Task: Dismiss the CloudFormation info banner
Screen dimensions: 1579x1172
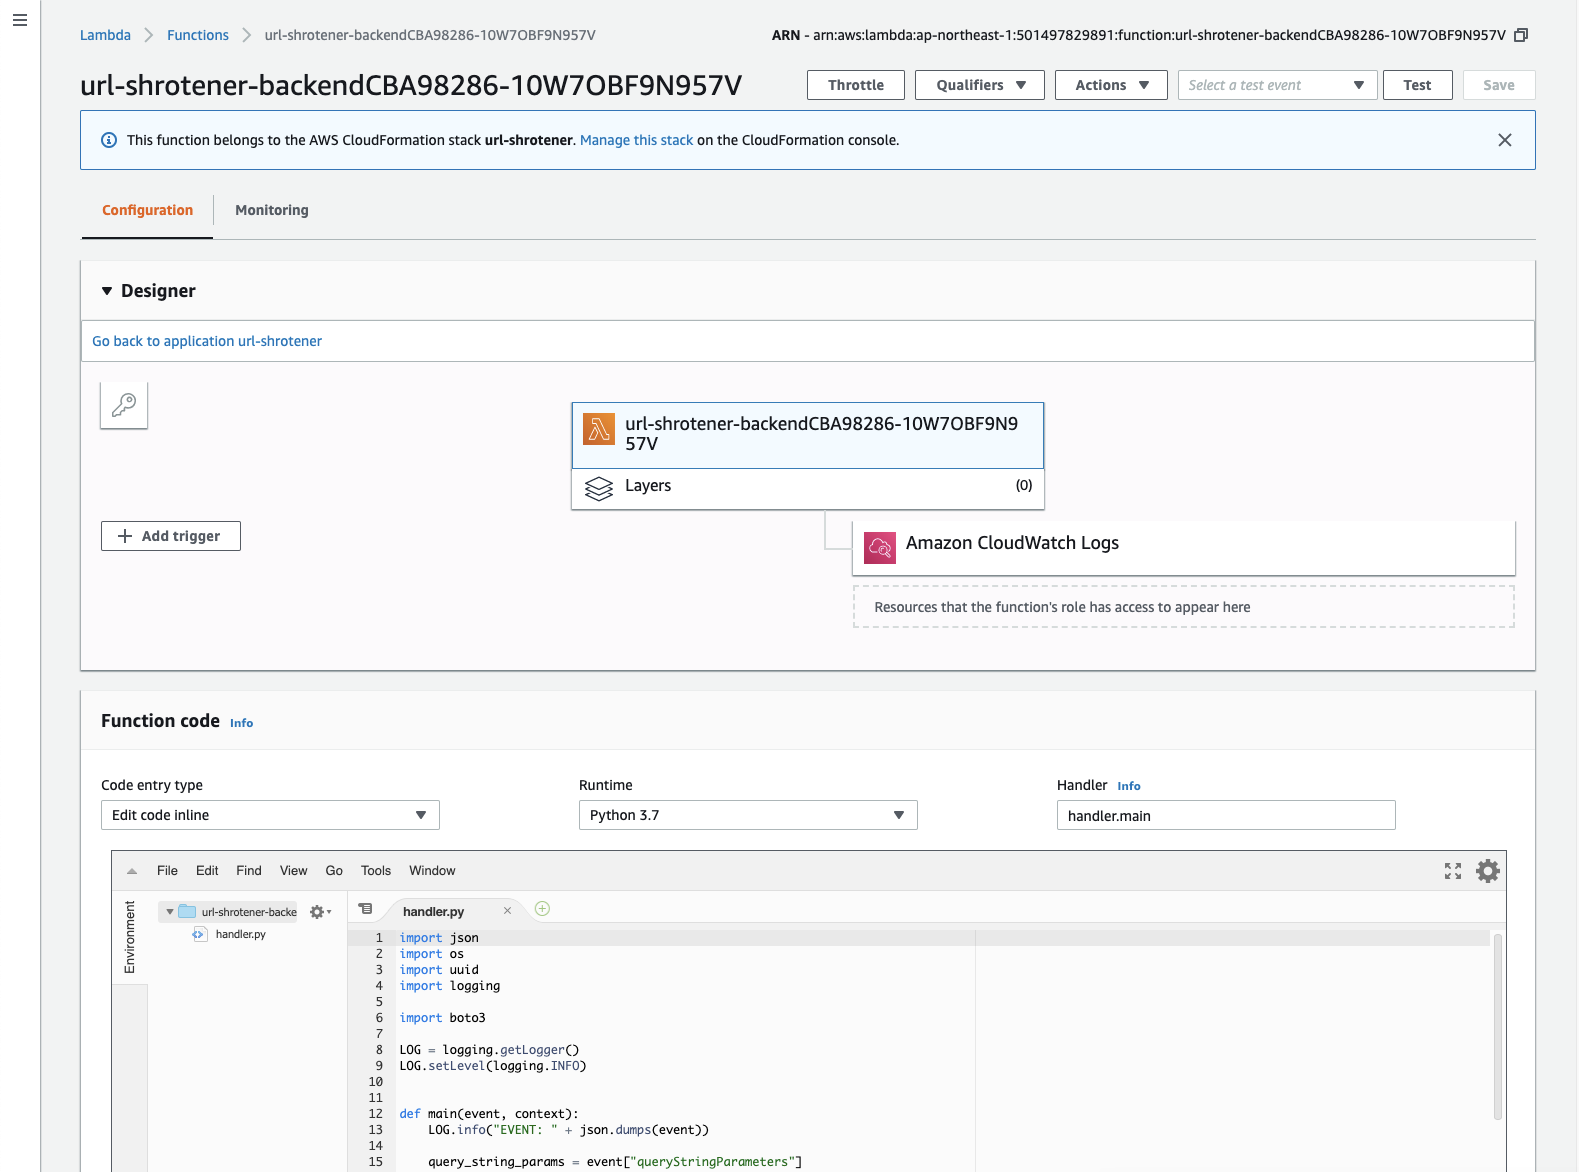Action: (x=1504, y=140)
